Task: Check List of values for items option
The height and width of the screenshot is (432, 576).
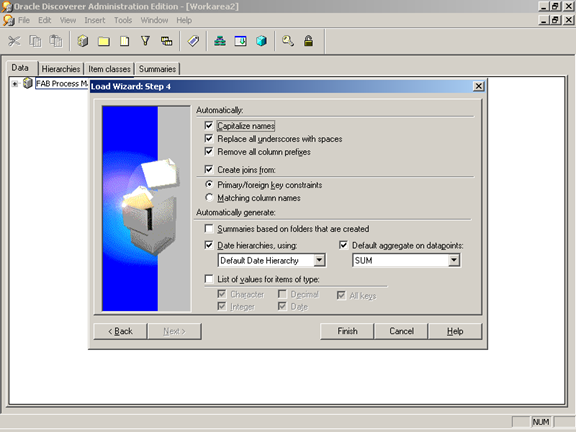Action: pyautogui.click(x=209, y=279)
